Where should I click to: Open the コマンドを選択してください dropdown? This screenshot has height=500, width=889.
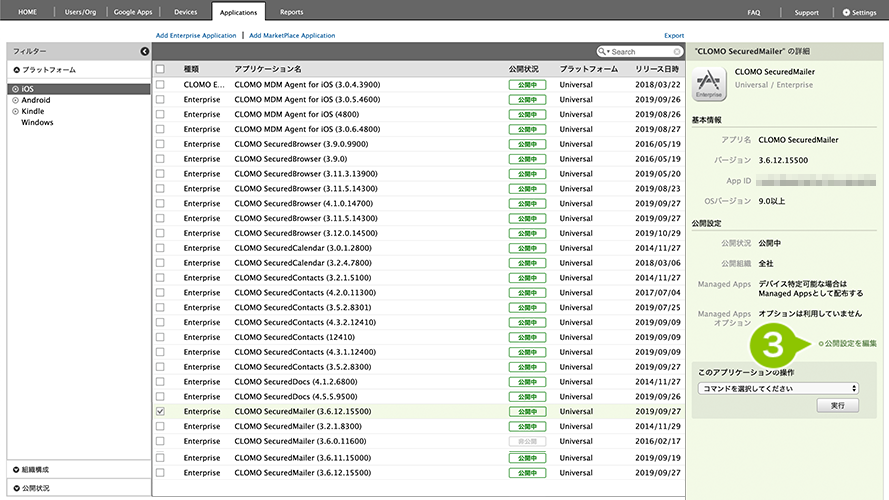pos(778,389)
